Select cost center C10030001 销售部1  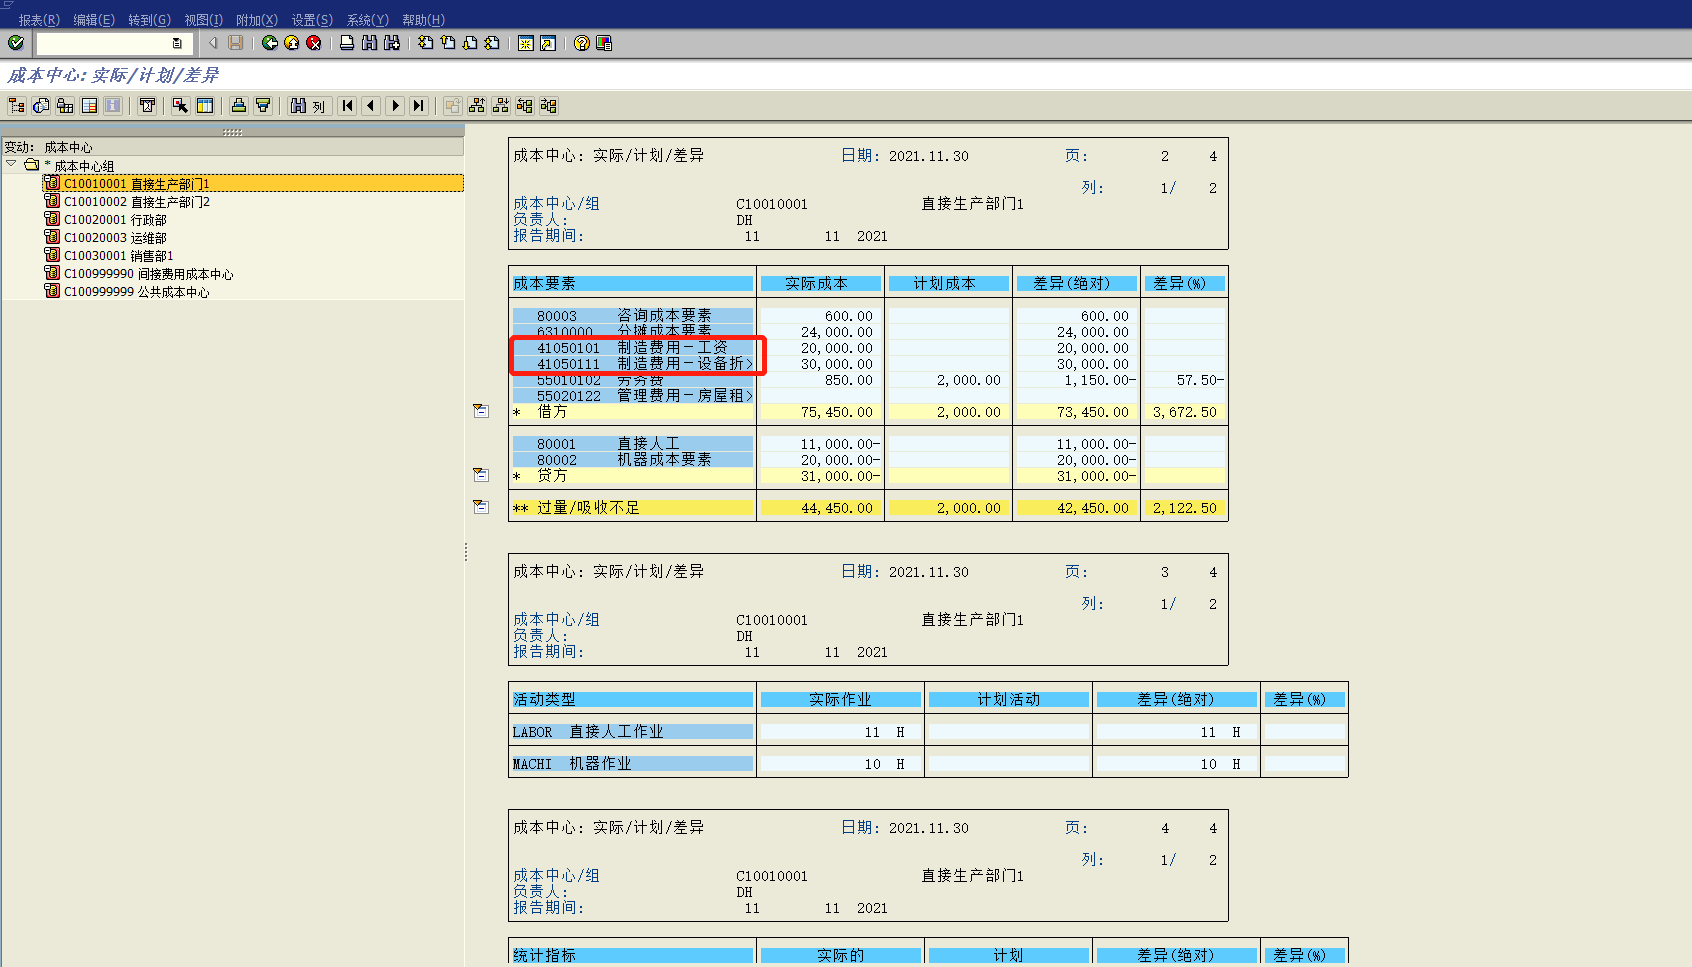click(119, 256)
